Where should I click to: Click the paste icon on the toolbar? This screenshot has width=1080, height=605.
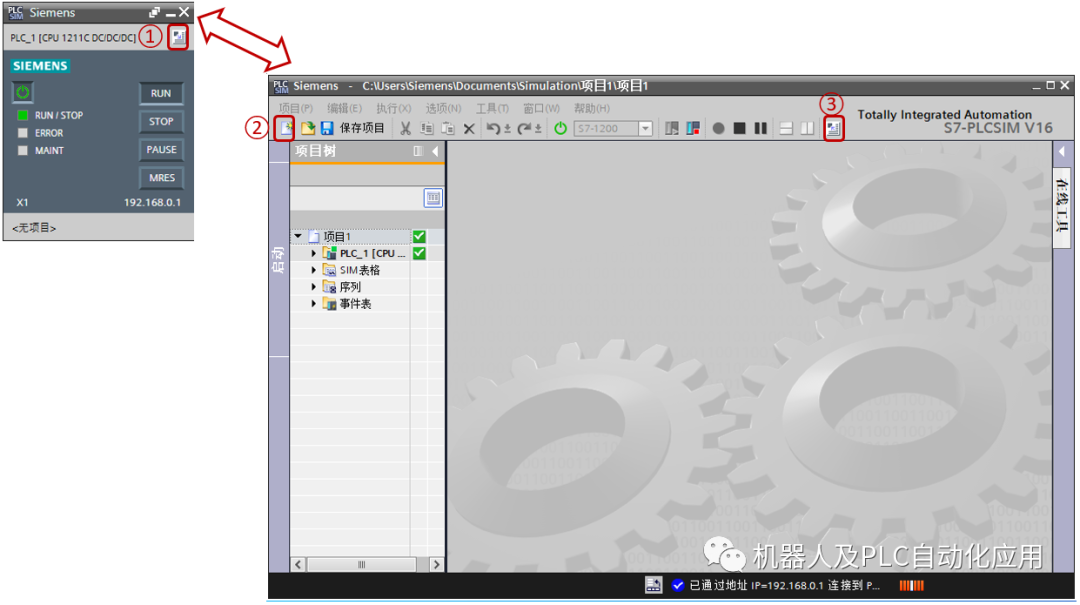(x=449, y=129)
